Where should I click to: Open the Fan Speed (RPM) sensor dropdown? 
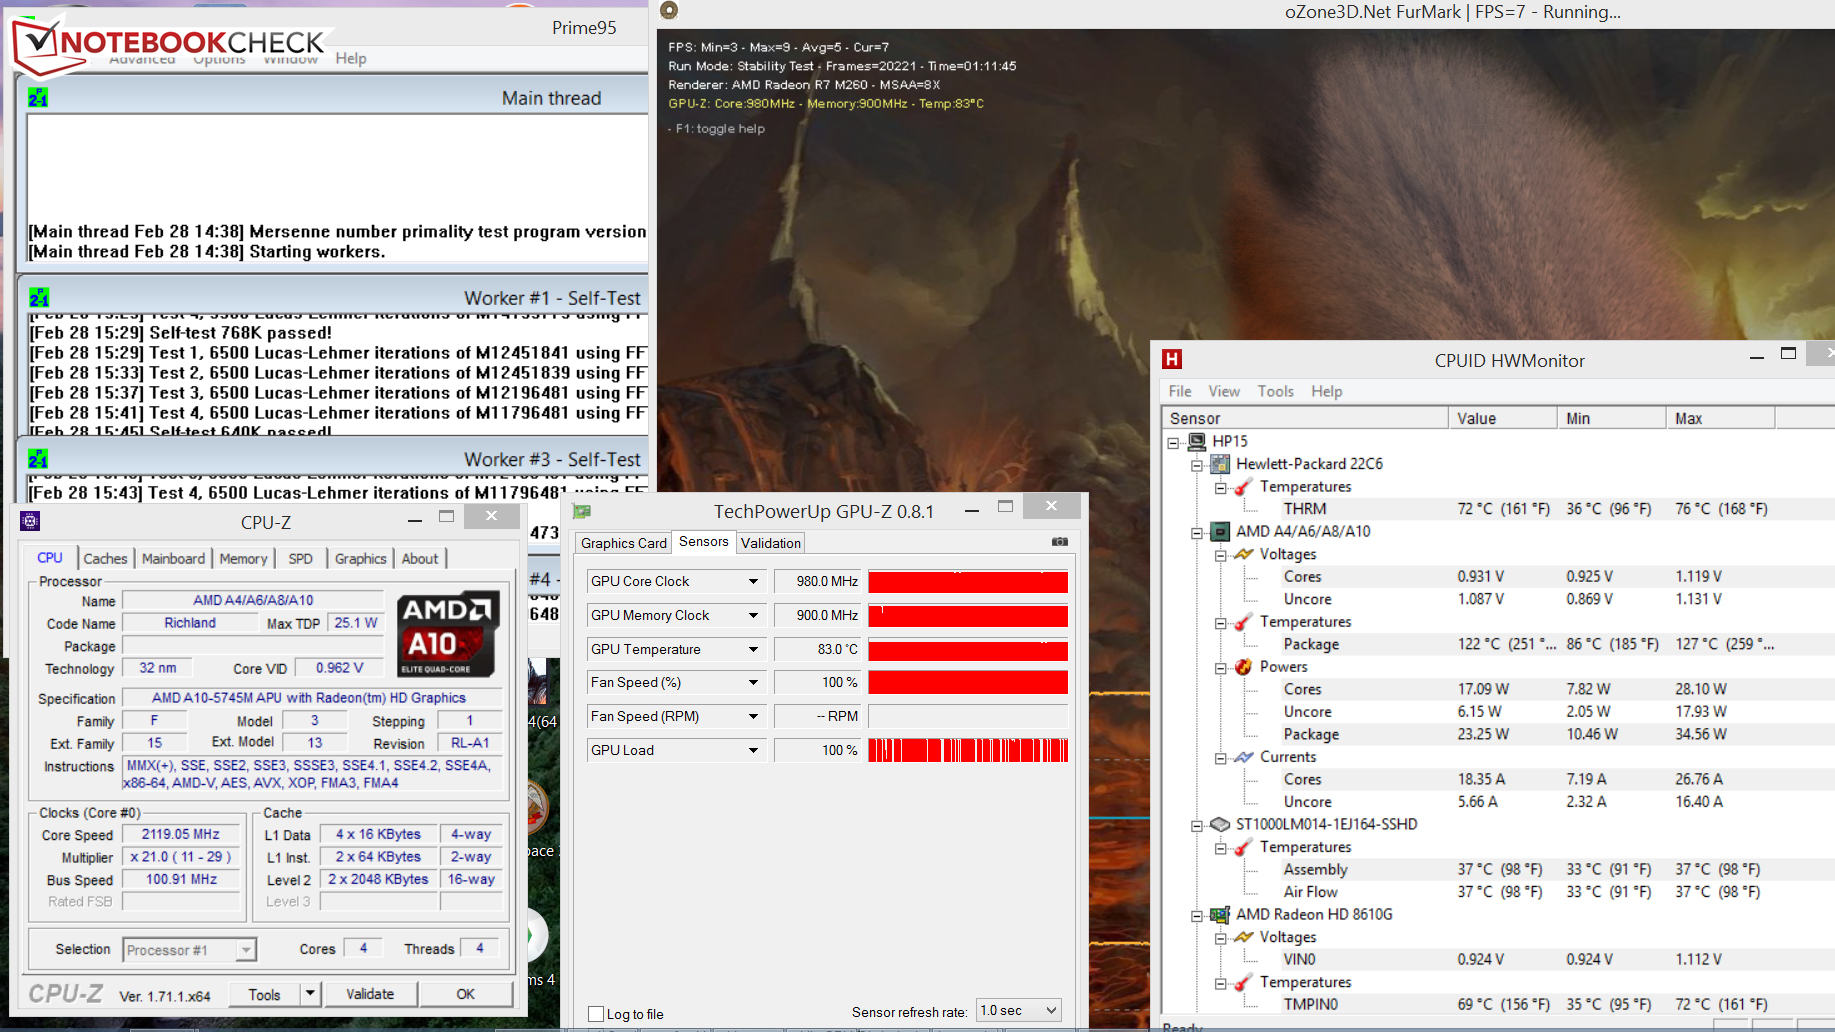pos(753,716)
